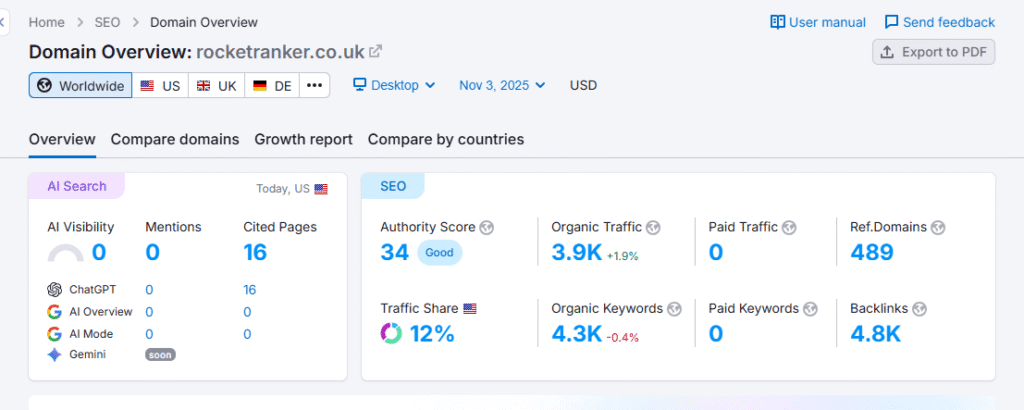Click the US flag beside Traffic Share
1024x410 pixels.
coord(470,309)
